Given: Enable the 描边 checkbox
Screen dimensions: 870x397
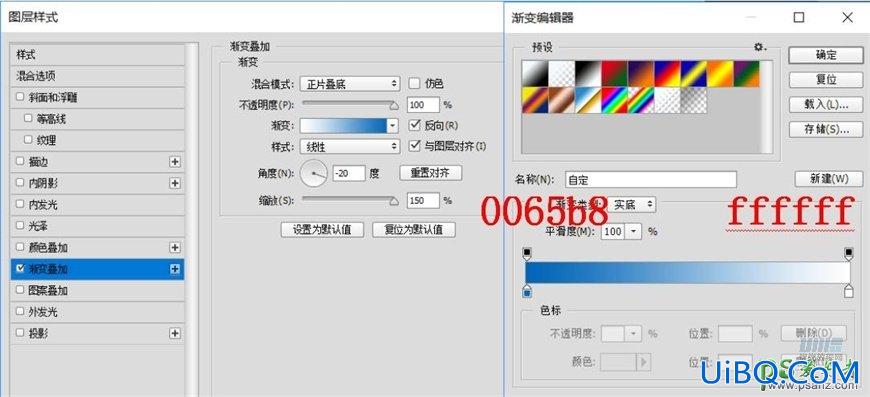Looking at the screenshot, I should click(x=20, y=161).
